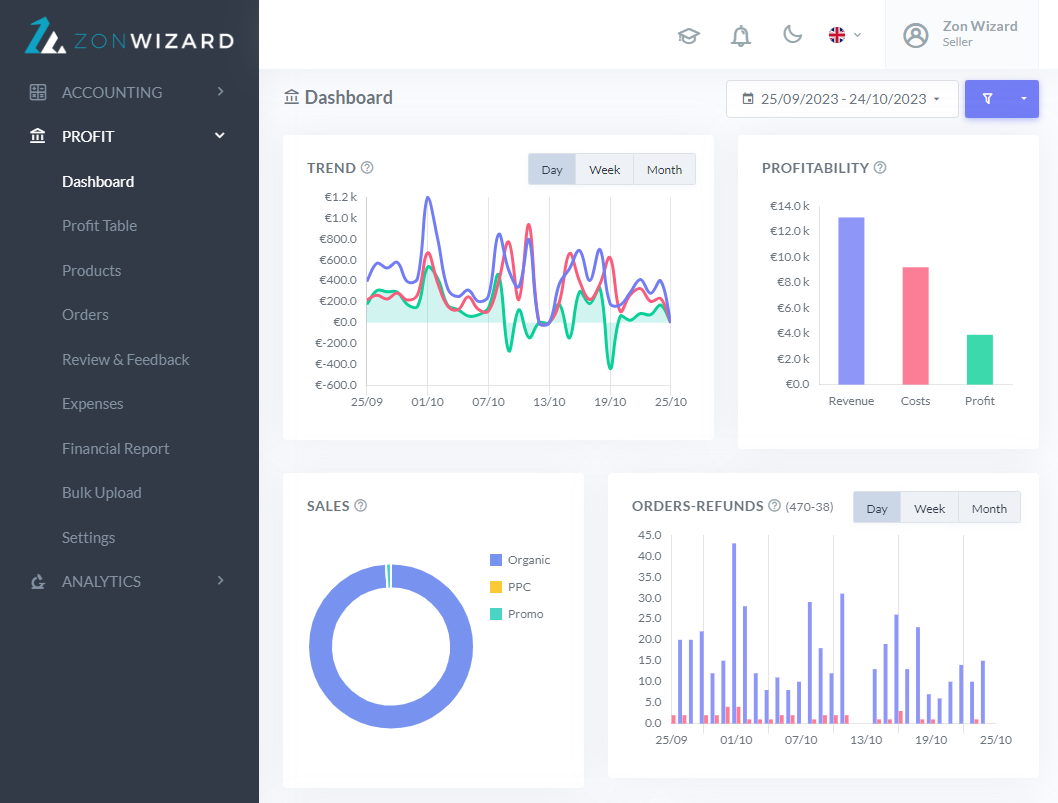Click the filter funnel icon

pos(988,99)
